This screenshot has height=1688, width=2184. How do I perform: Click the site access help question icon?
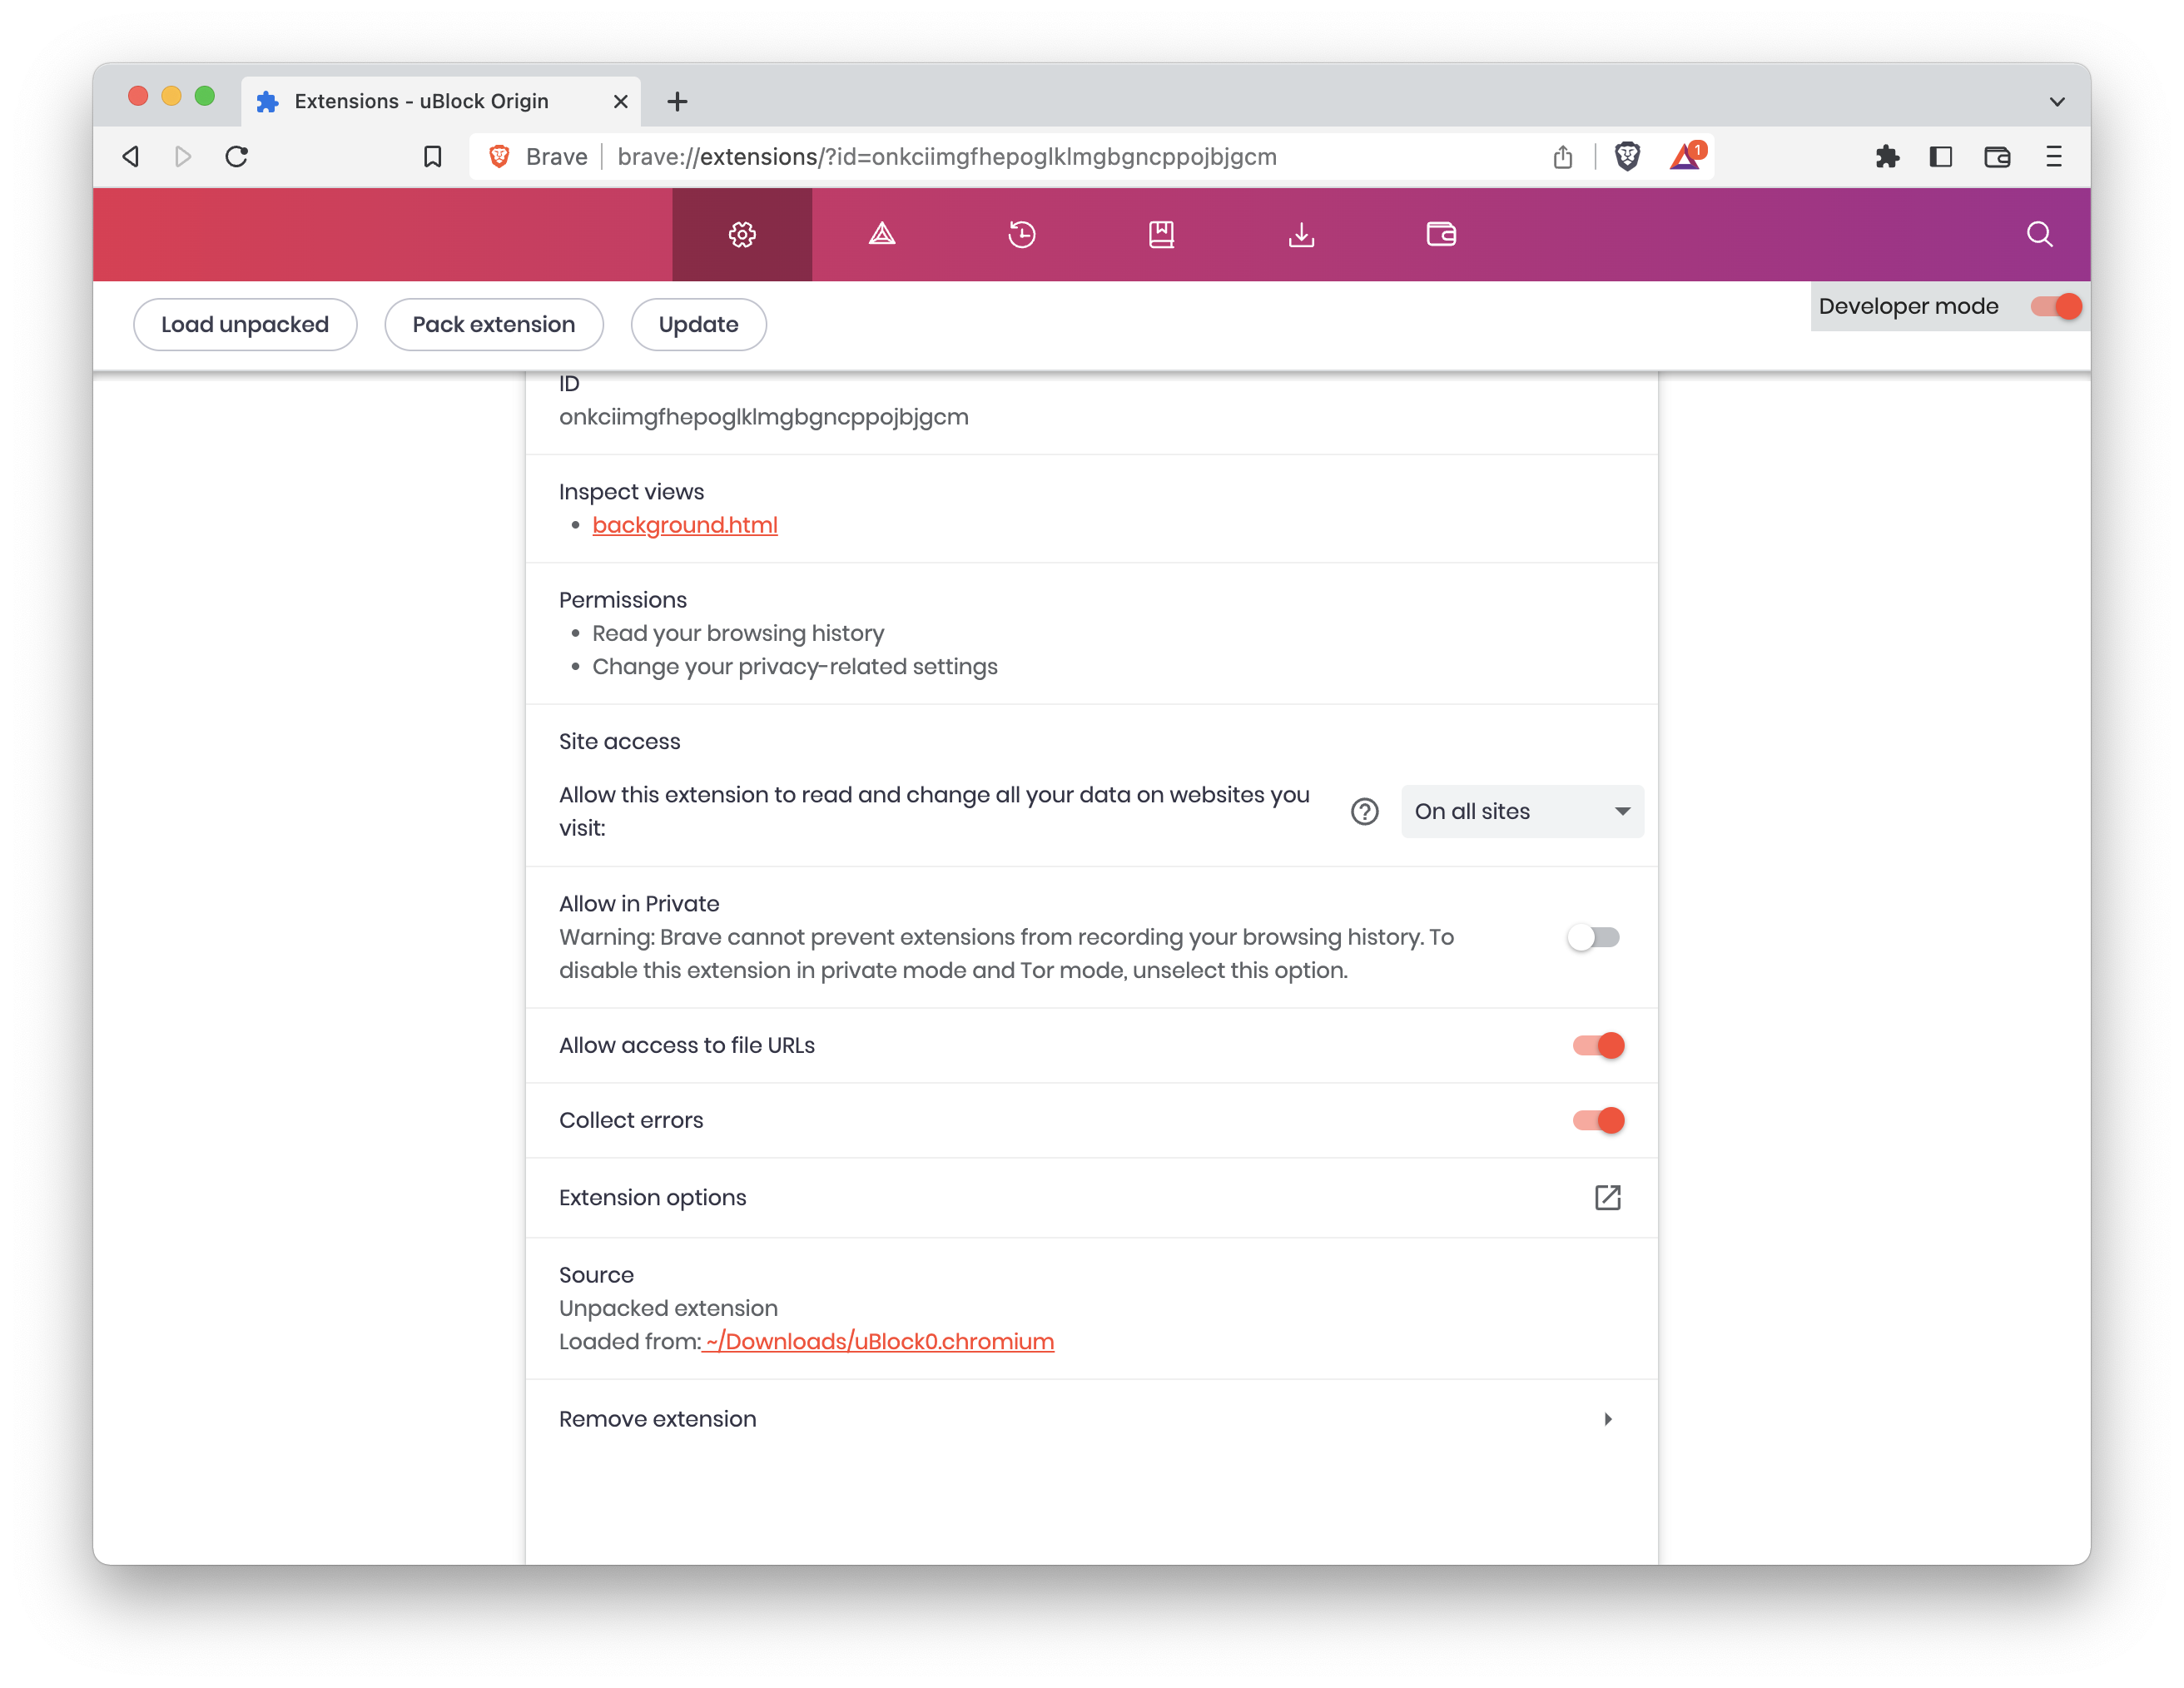pos(1364,811)
